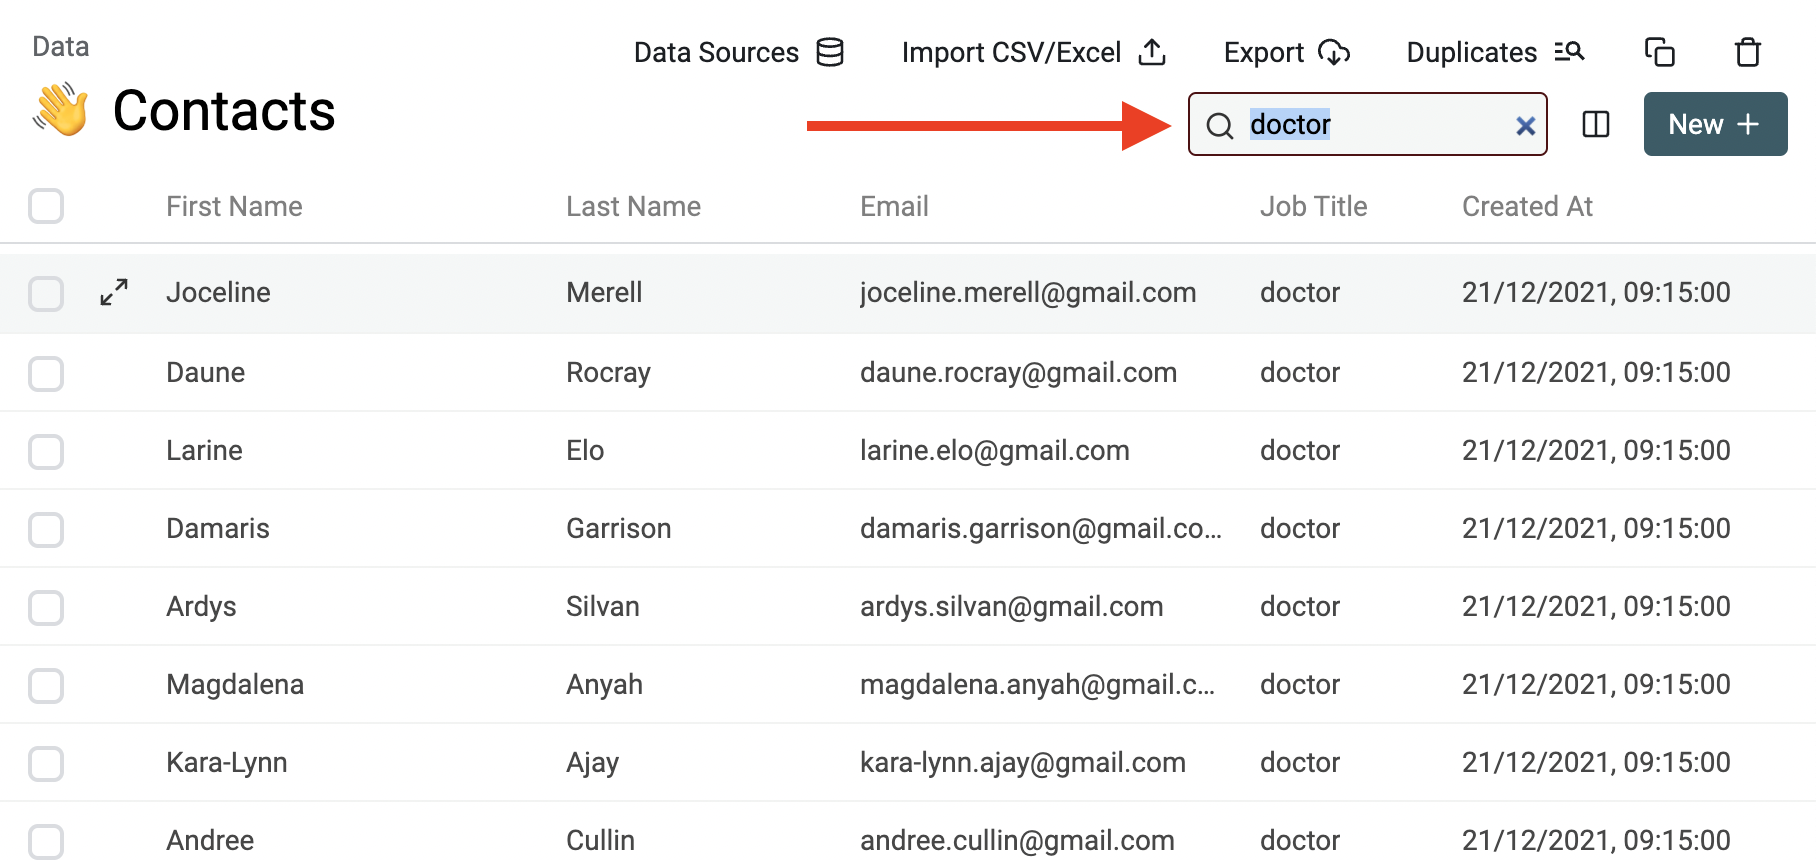Click the Job Title column header
Image resolution: width=1816 pixels, height=860 pixels.
pyautogui.click(x=1313, y=206)
